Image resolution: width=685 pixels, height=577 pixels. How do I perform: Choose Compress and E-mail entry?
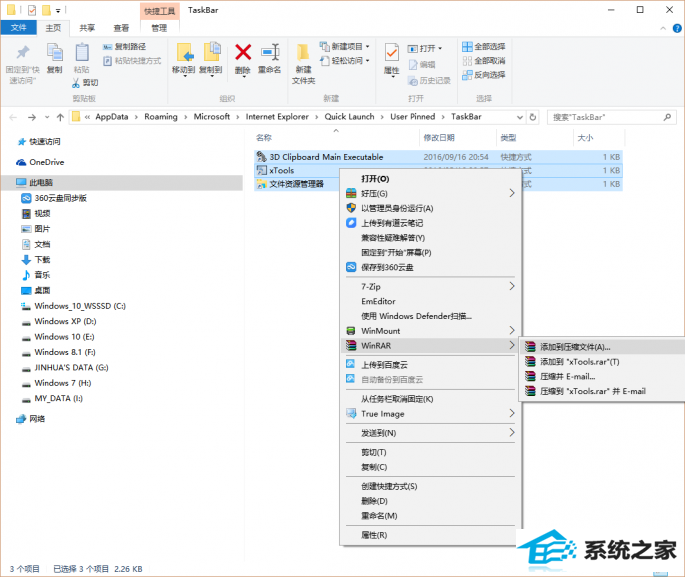click(x=604, y=377)
